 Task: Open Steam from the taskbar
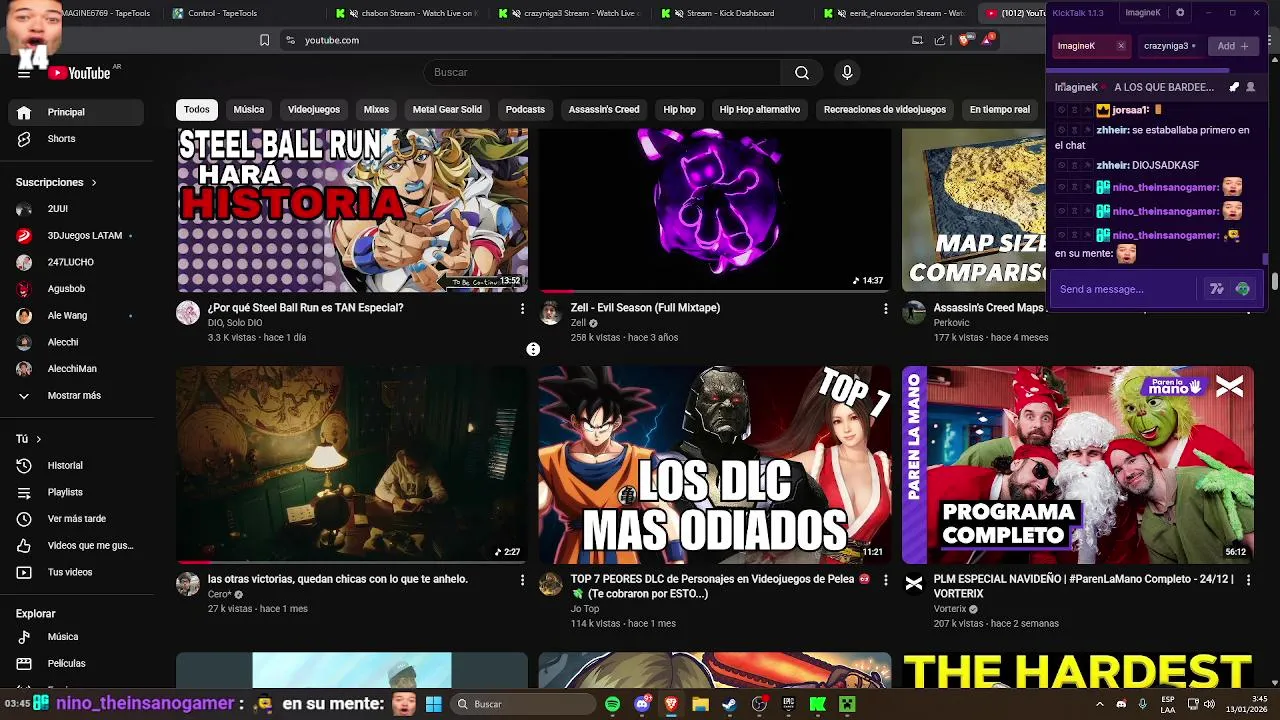point(730,704)
